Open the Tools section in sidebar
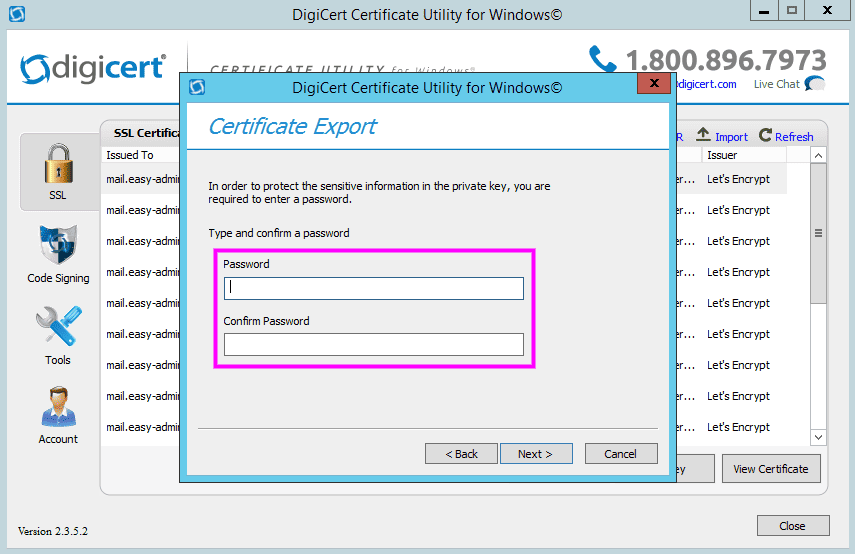The height and width of the screenshot is (554, 855). 58,335
